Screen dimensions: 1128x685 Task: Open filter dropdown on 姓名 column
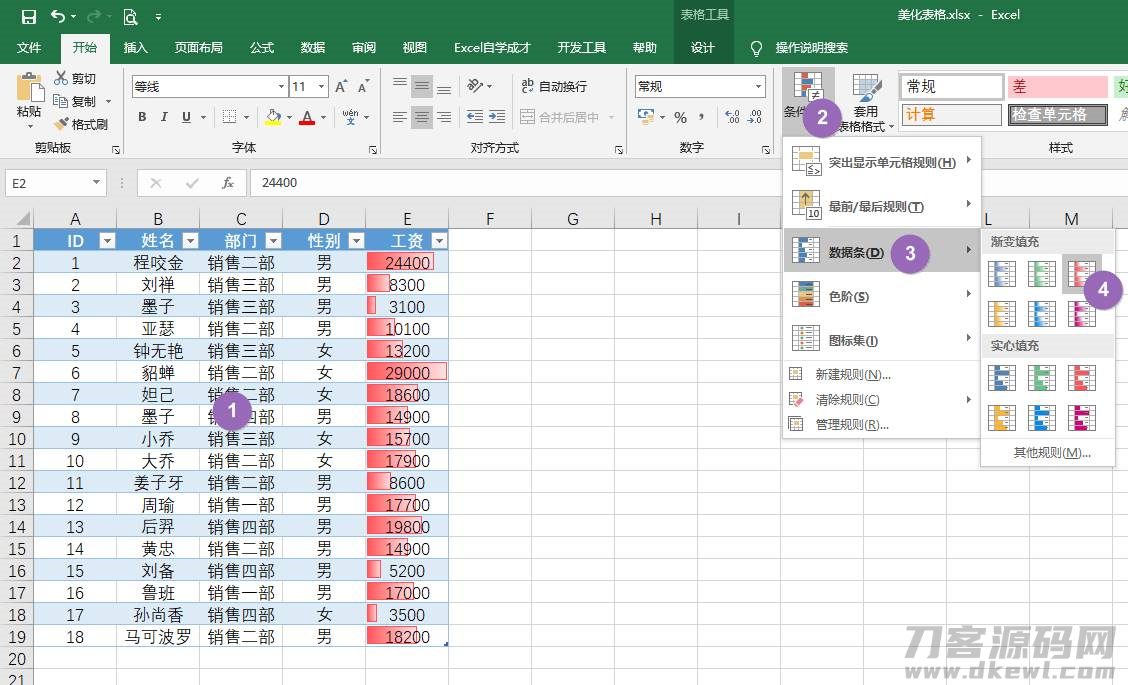coord(190,240)
